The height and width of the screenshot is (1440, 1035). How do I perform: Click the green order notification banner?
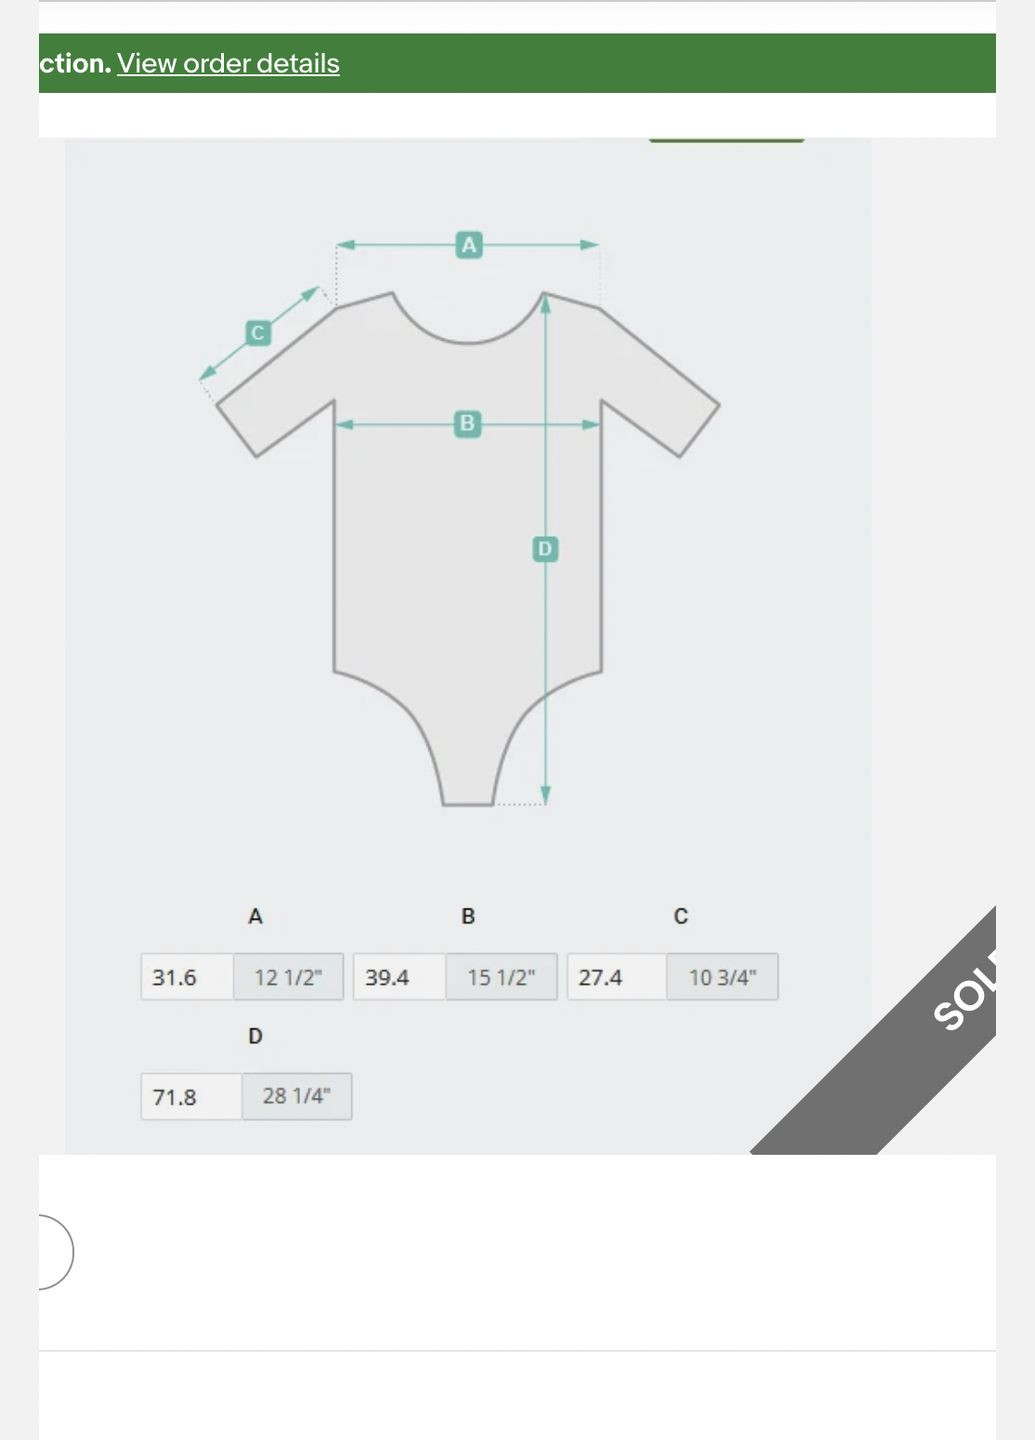pyautogui.click(x=517, y=63)
